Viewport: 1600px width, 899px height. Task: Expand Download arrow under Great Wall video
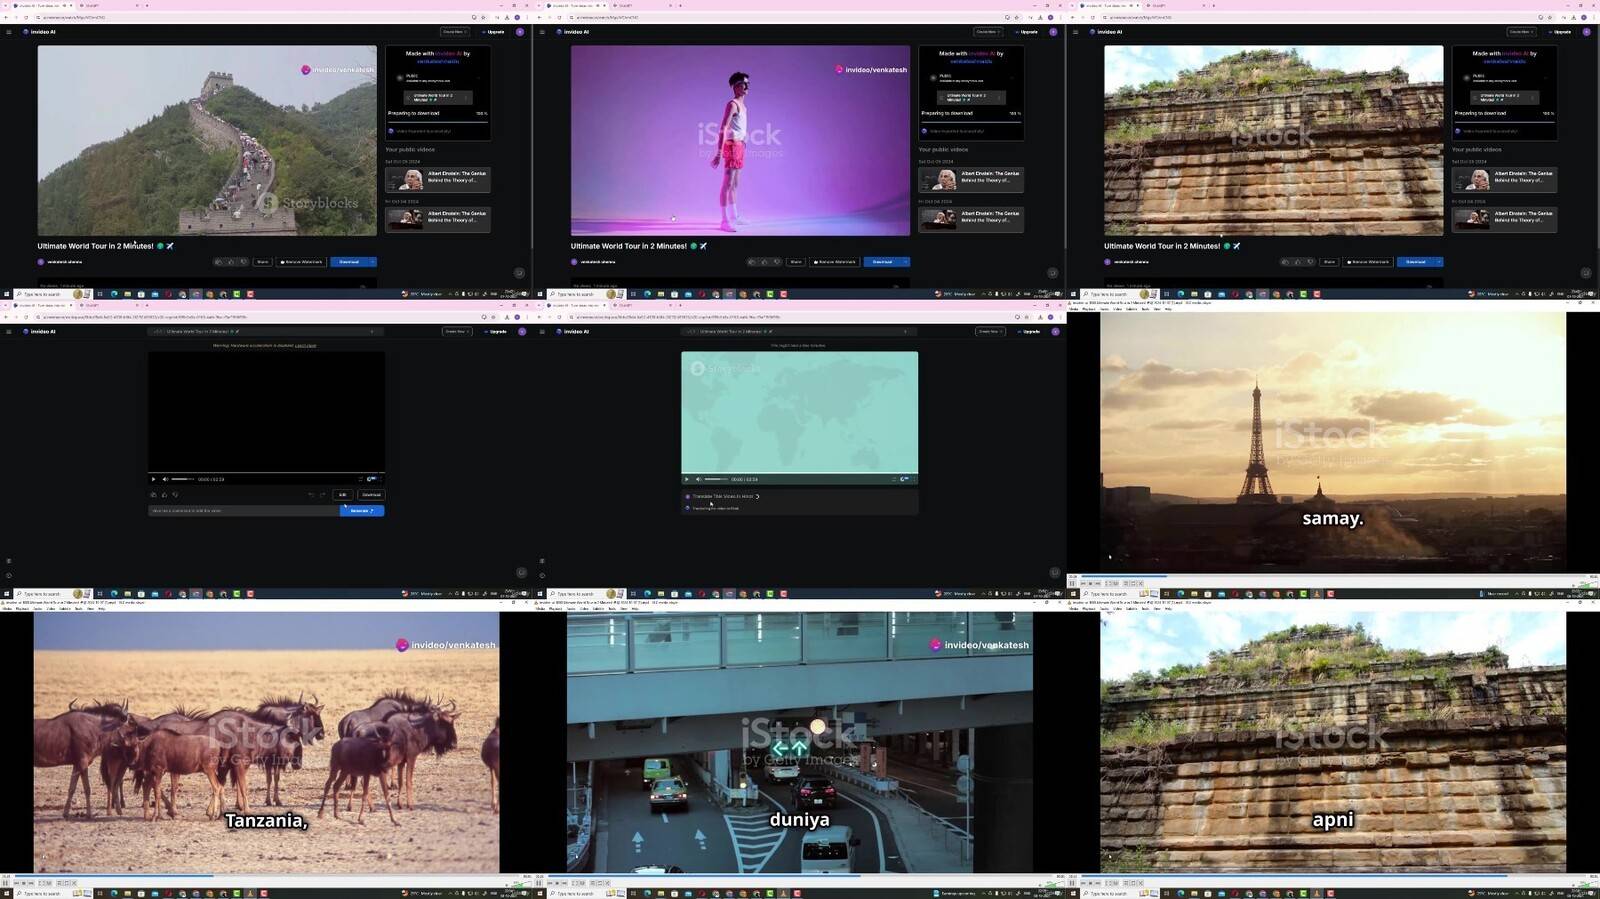pos(373,262)
